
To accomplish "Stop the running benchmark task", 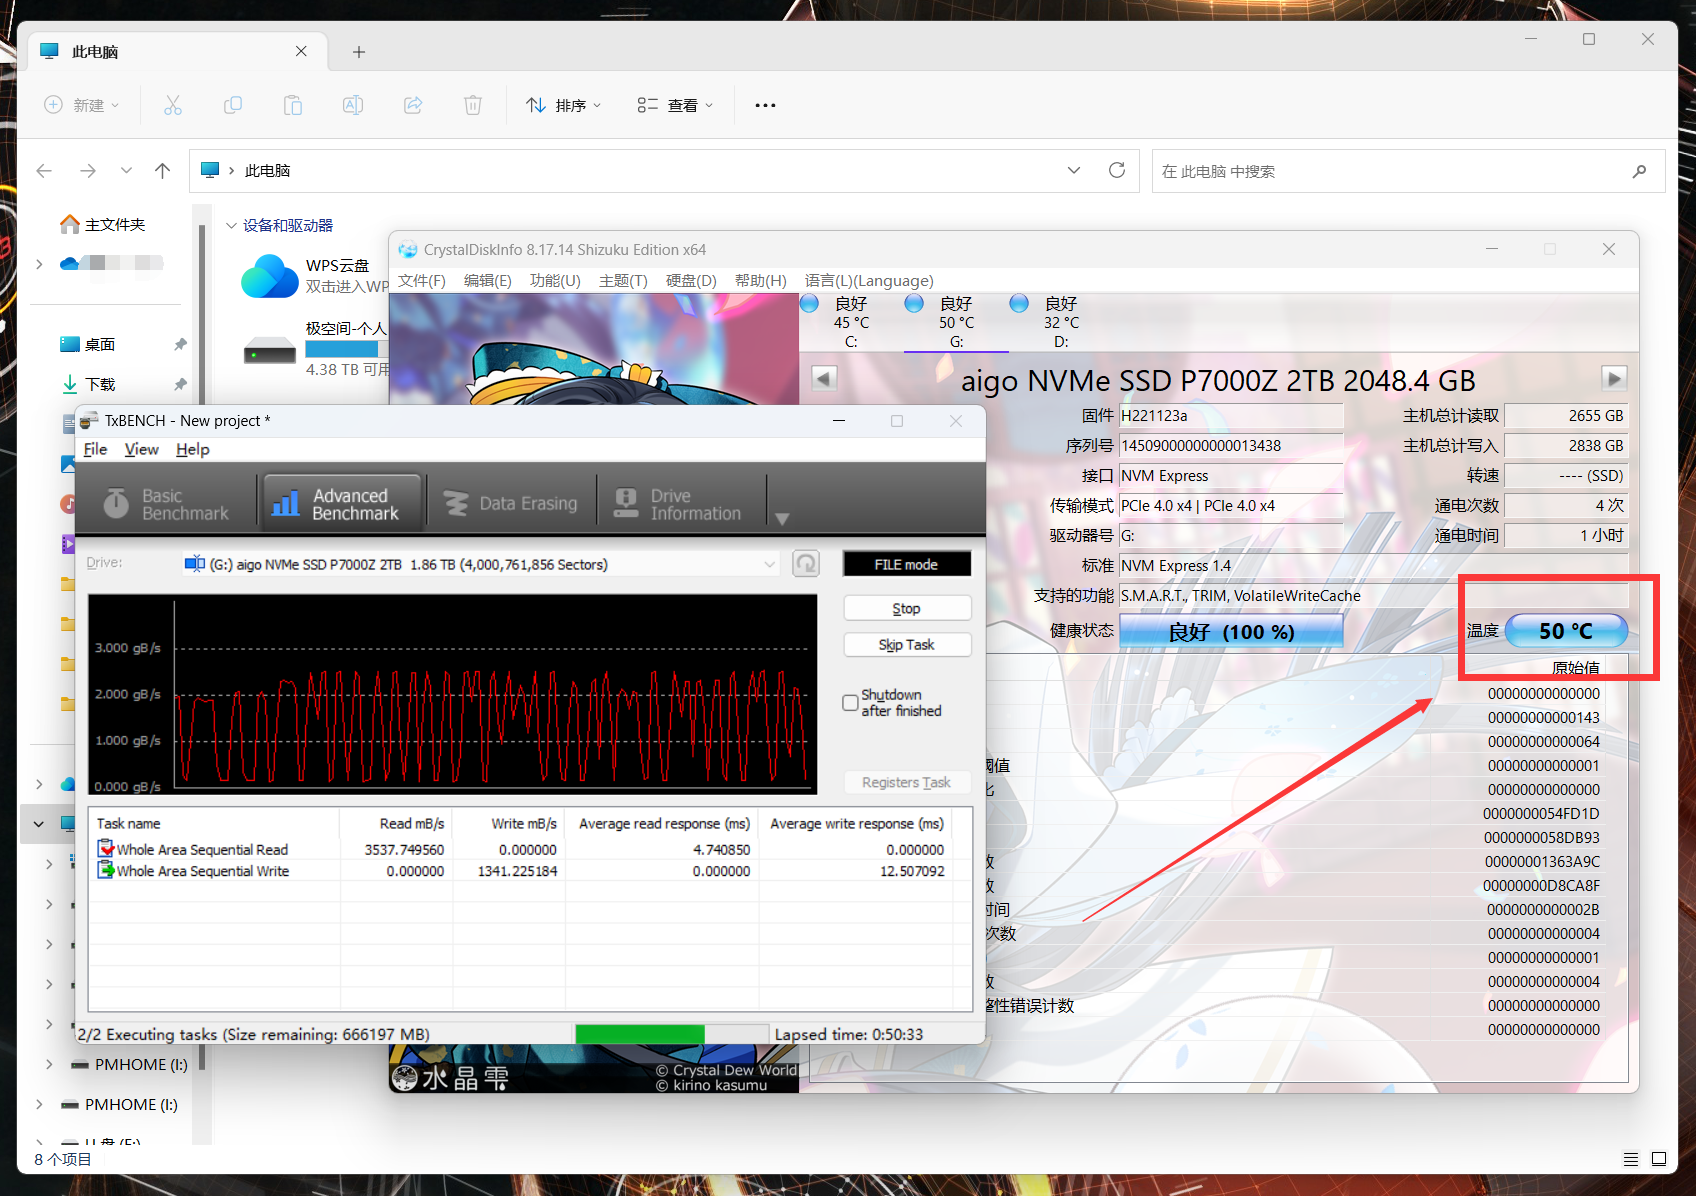I will [x=907, y=608].
